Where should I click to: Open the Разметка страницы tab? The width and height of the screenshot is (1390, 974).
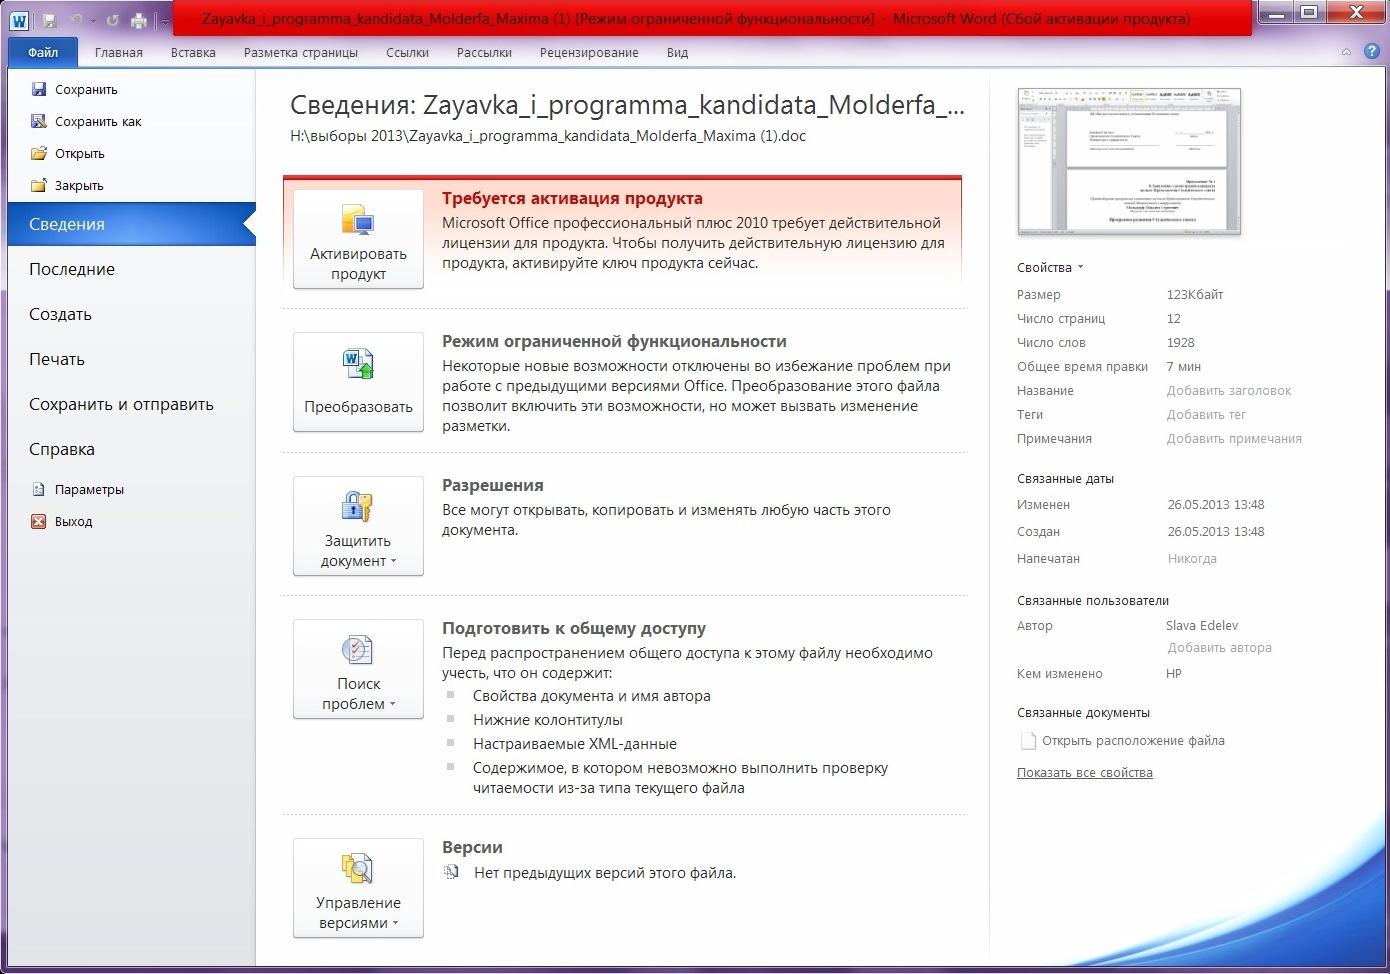[301, 52]
